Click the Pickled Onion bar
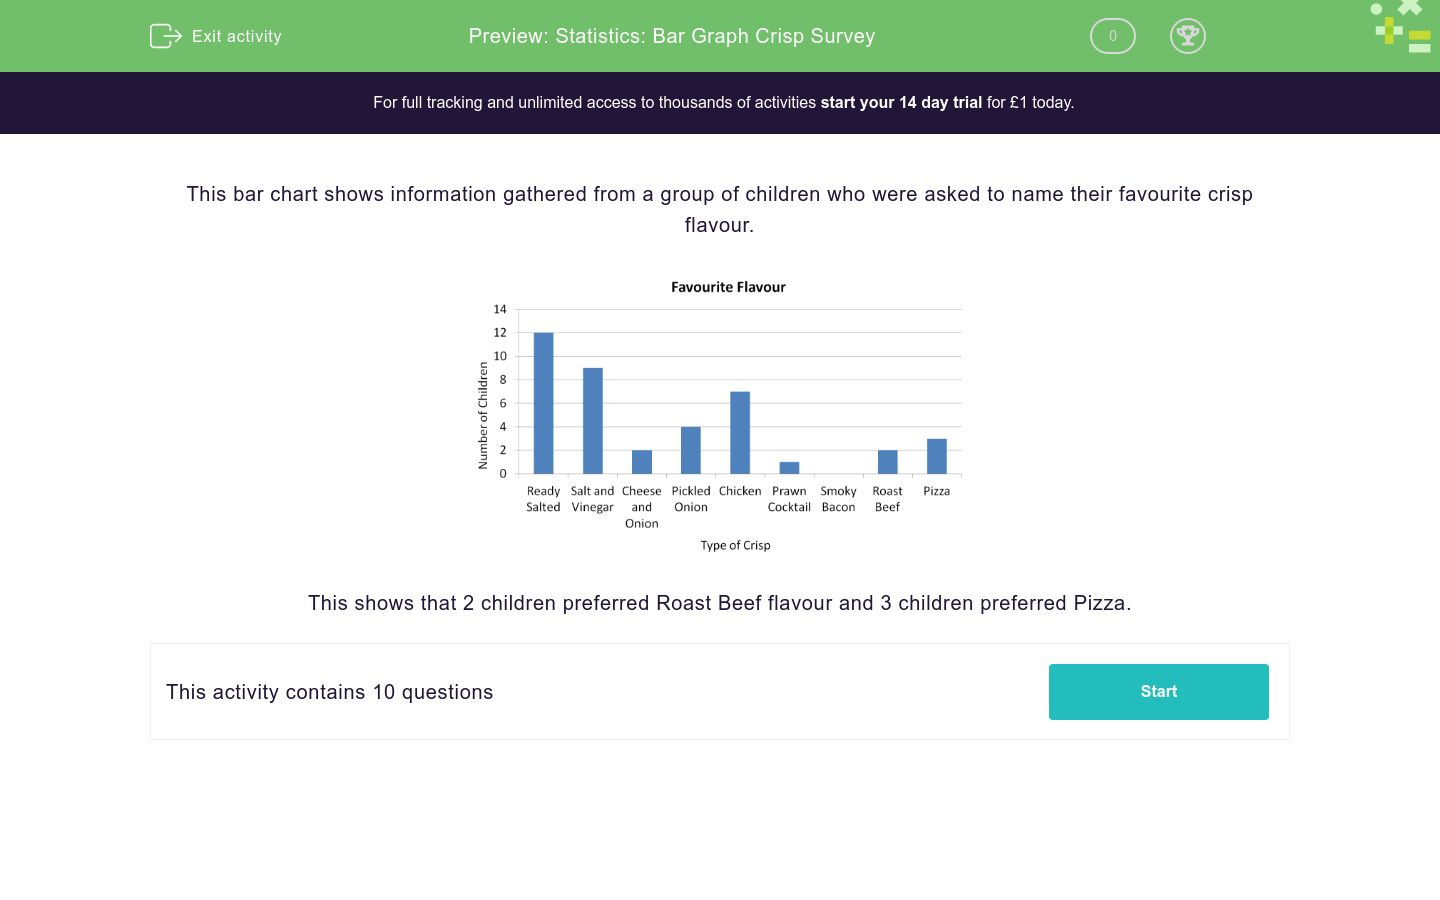This screenshot has height=900, width=1440. point(690,450)
